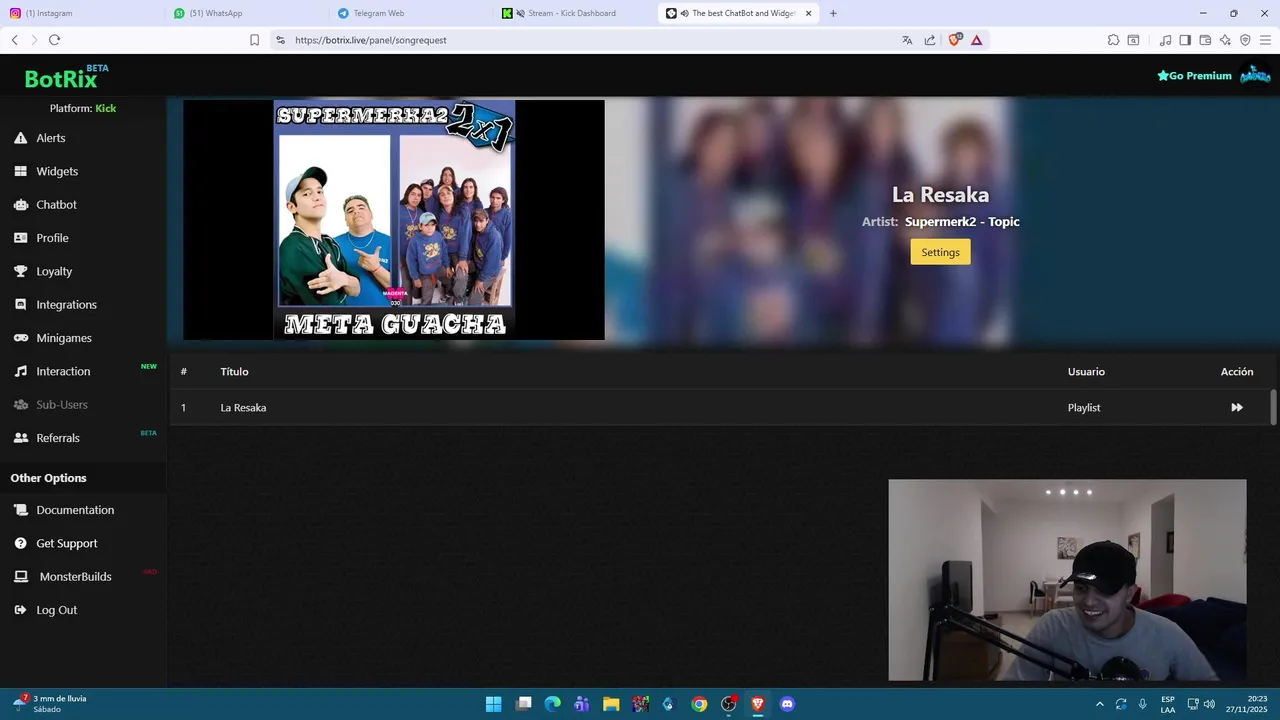Open Interaction music note icon
This screenshot has height=720, width=1280.
pyautogui.click(x=20, y=371)
